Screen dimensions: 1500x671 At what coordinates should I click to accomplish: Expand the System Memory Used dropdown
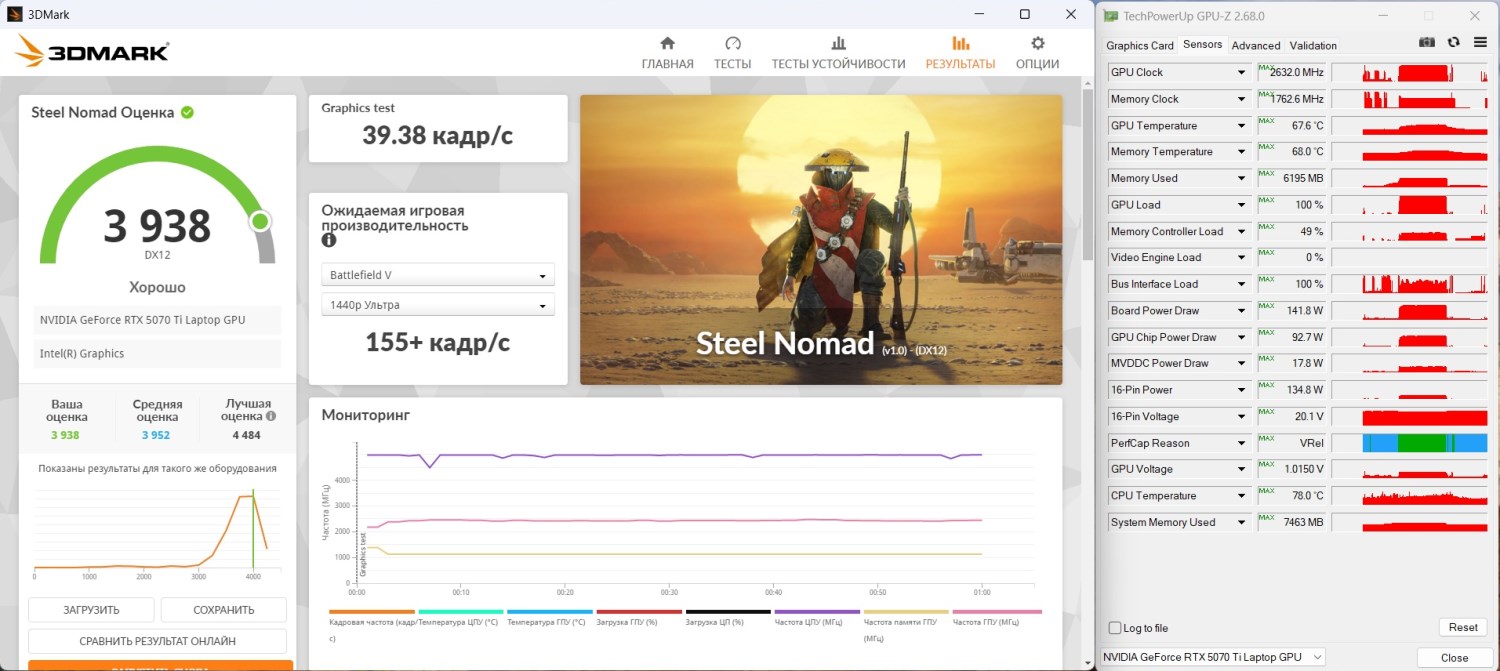[x=1241, y=522]
